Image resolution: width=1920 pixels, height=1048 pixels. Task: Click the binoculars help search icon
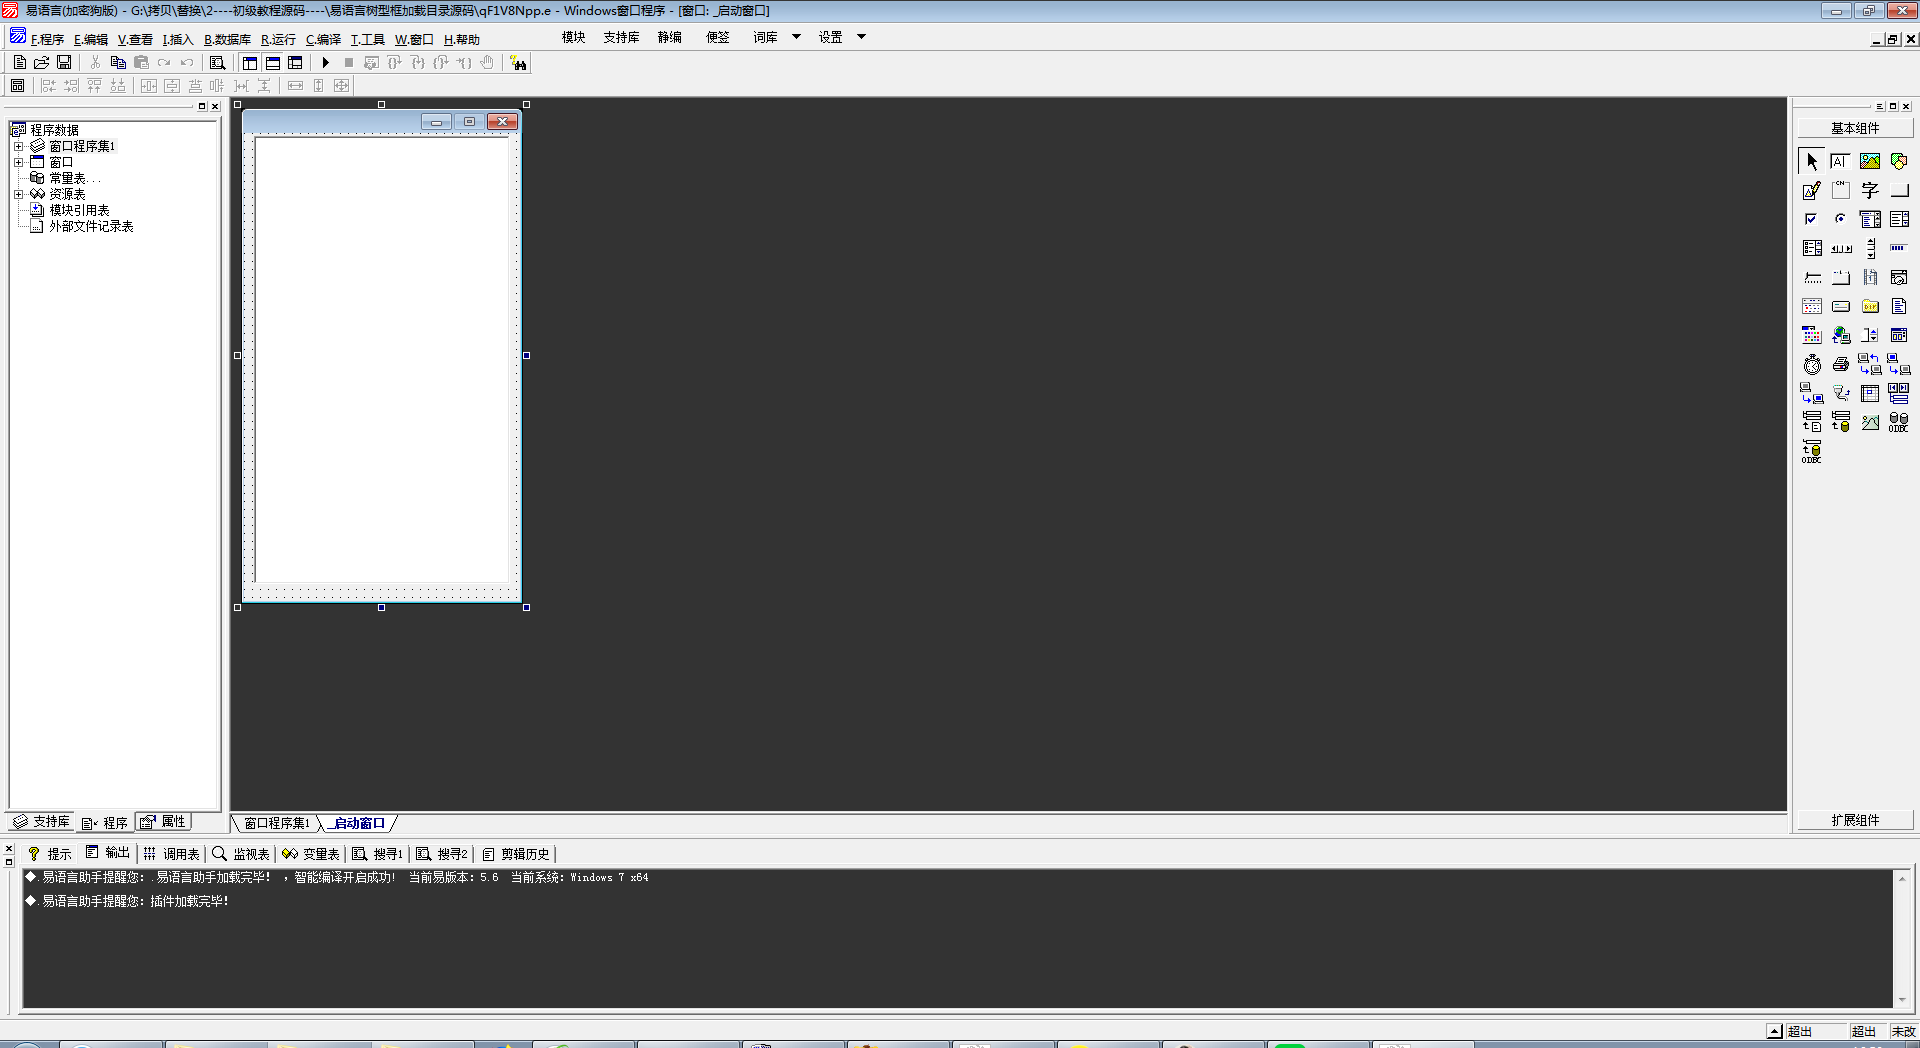pos(518,63)
